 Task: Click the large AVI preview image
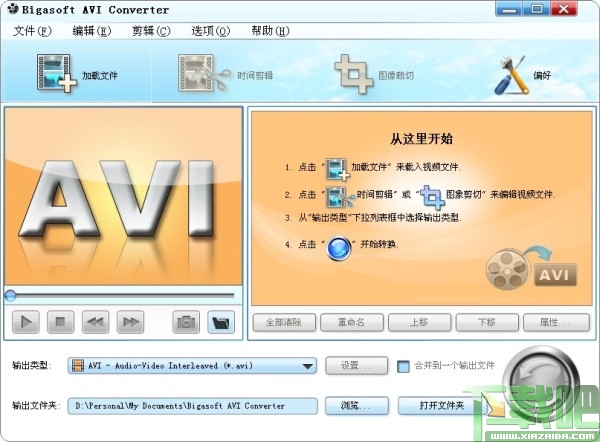coord(123,196)
